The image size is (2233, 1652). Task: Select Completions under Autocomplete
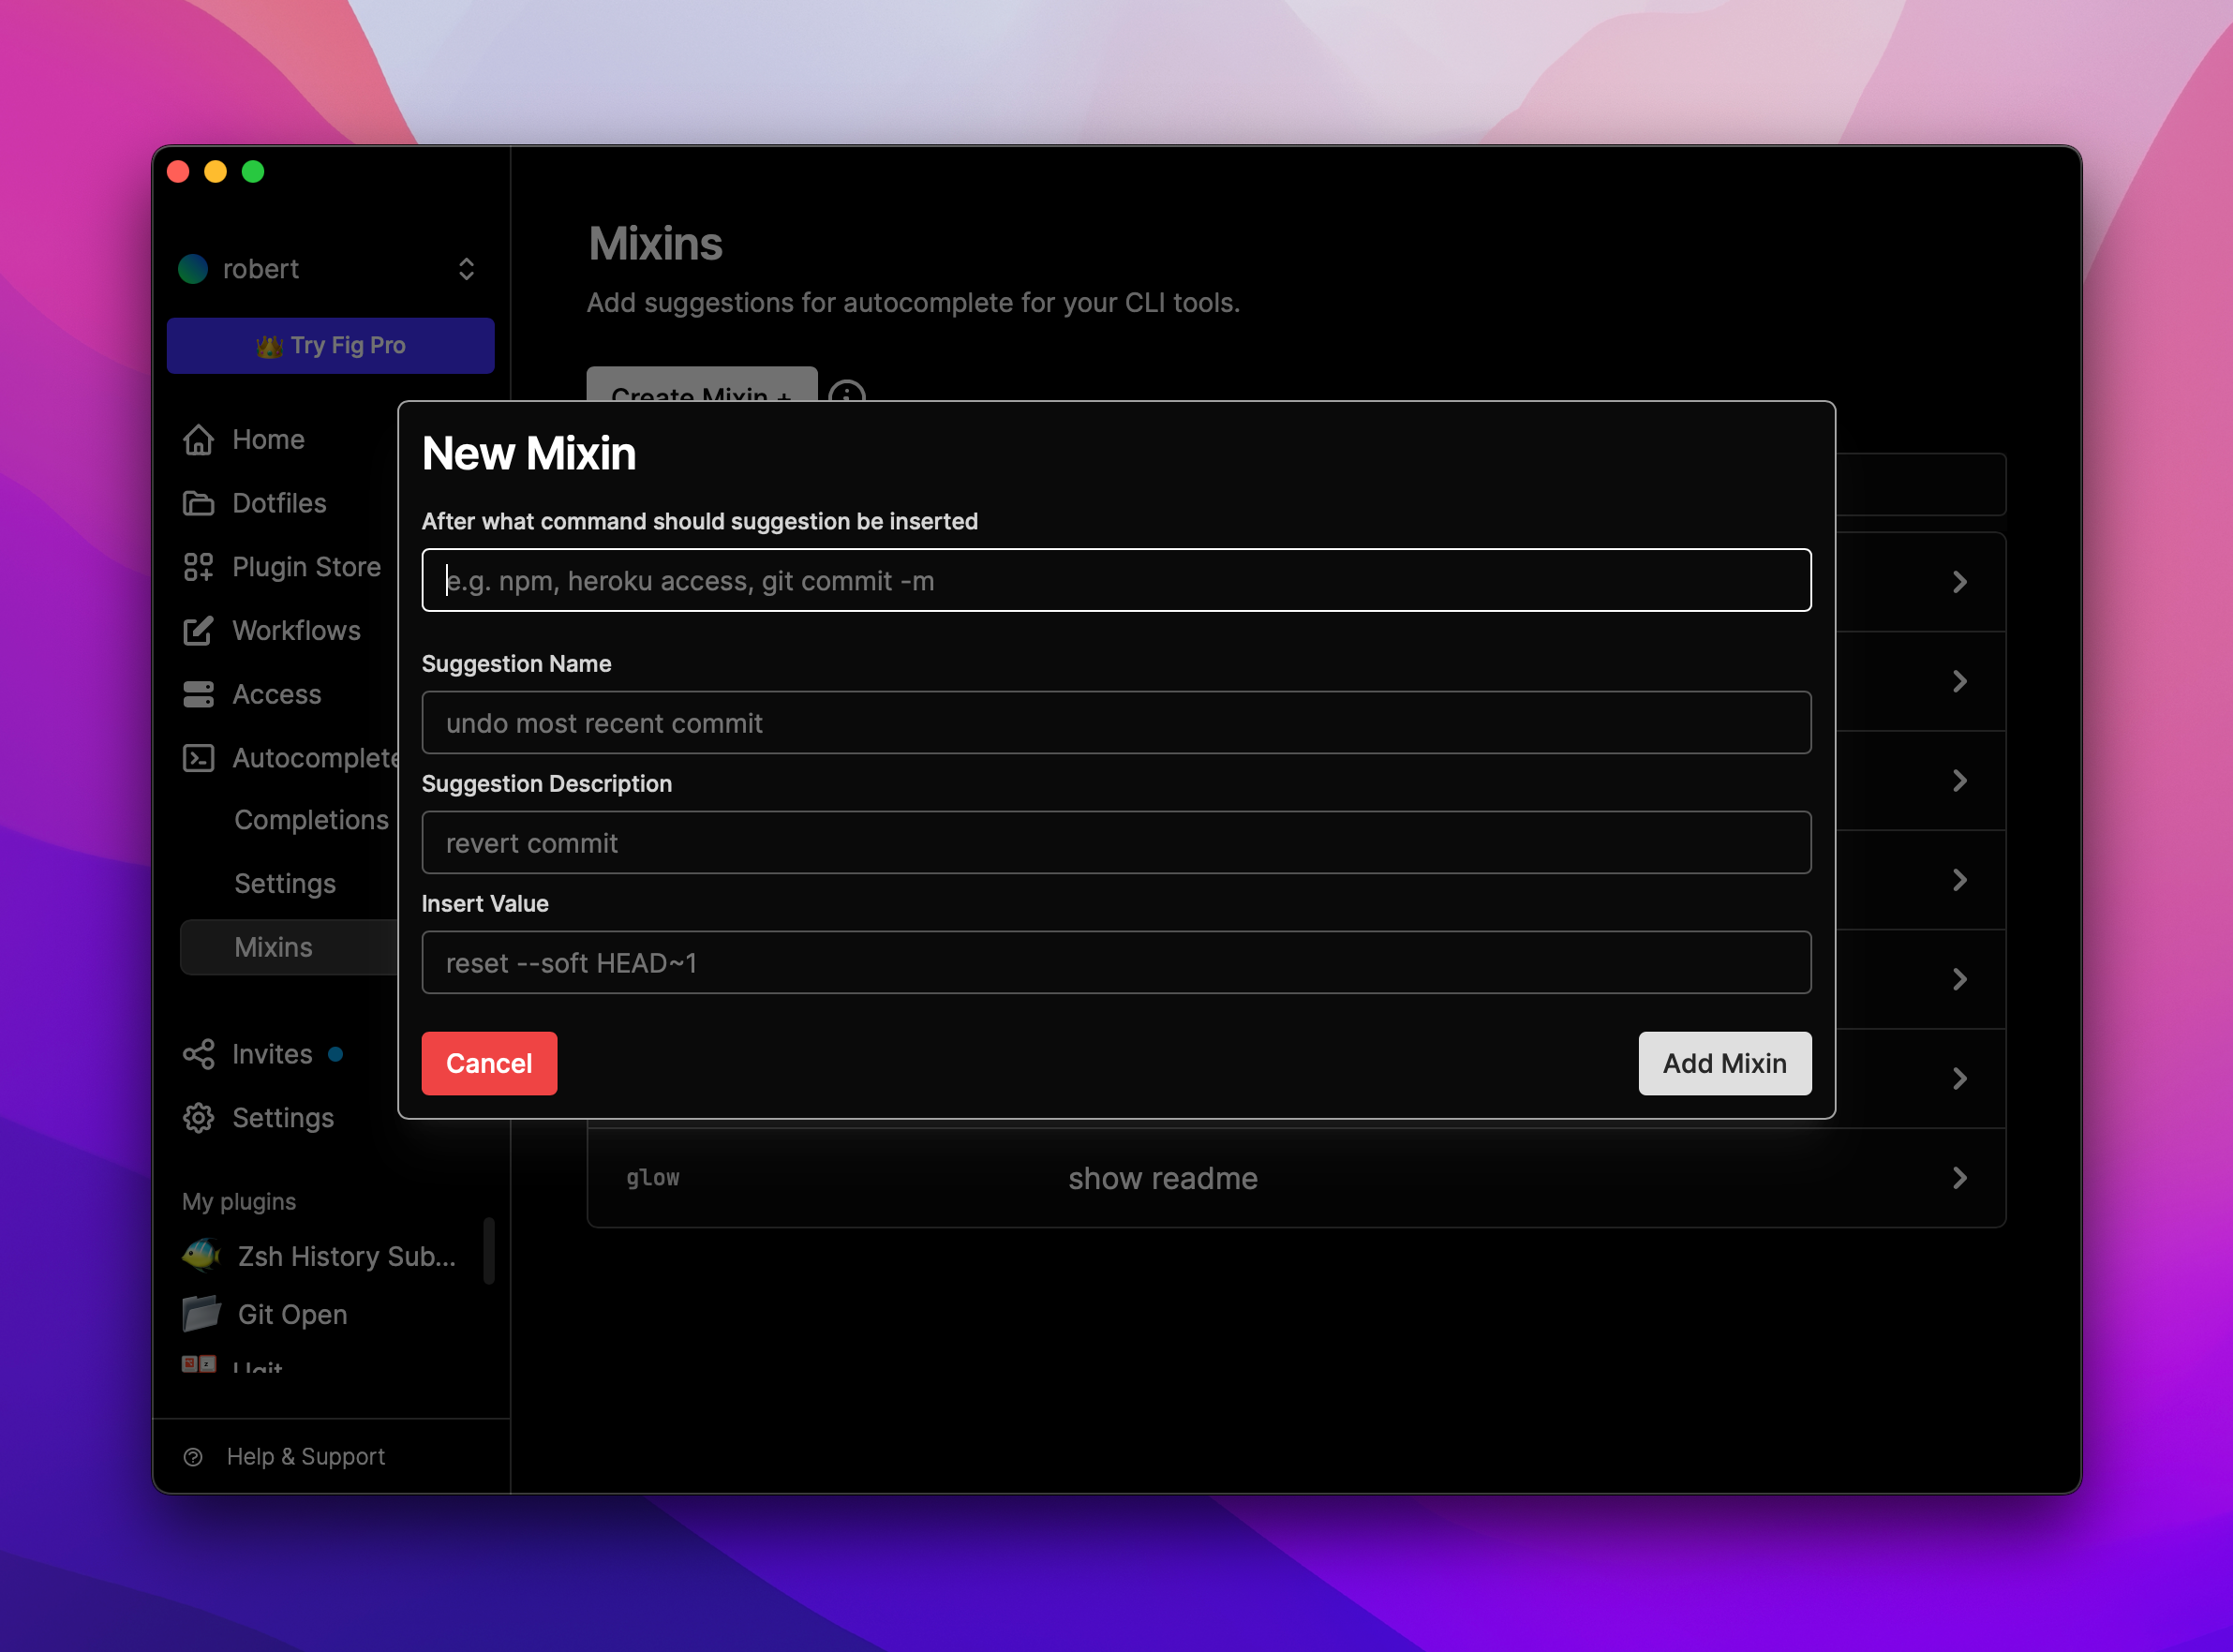point(311,820)
